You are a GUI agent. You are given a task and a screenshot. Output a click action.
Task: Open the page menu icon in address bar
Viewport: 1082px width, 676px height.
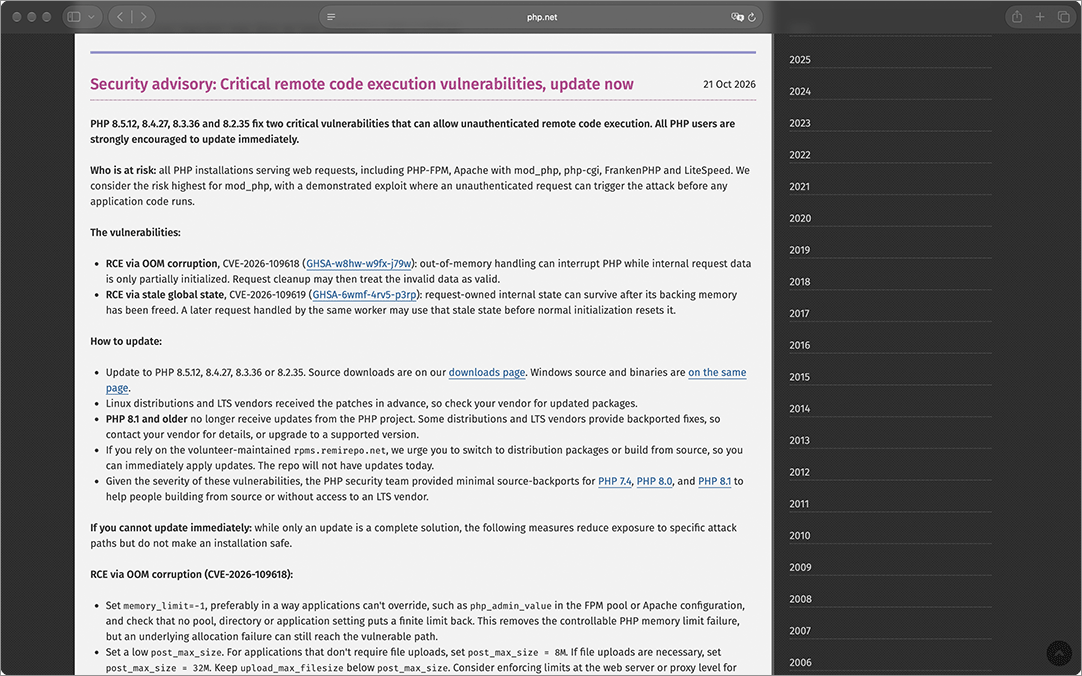(331, 17)
